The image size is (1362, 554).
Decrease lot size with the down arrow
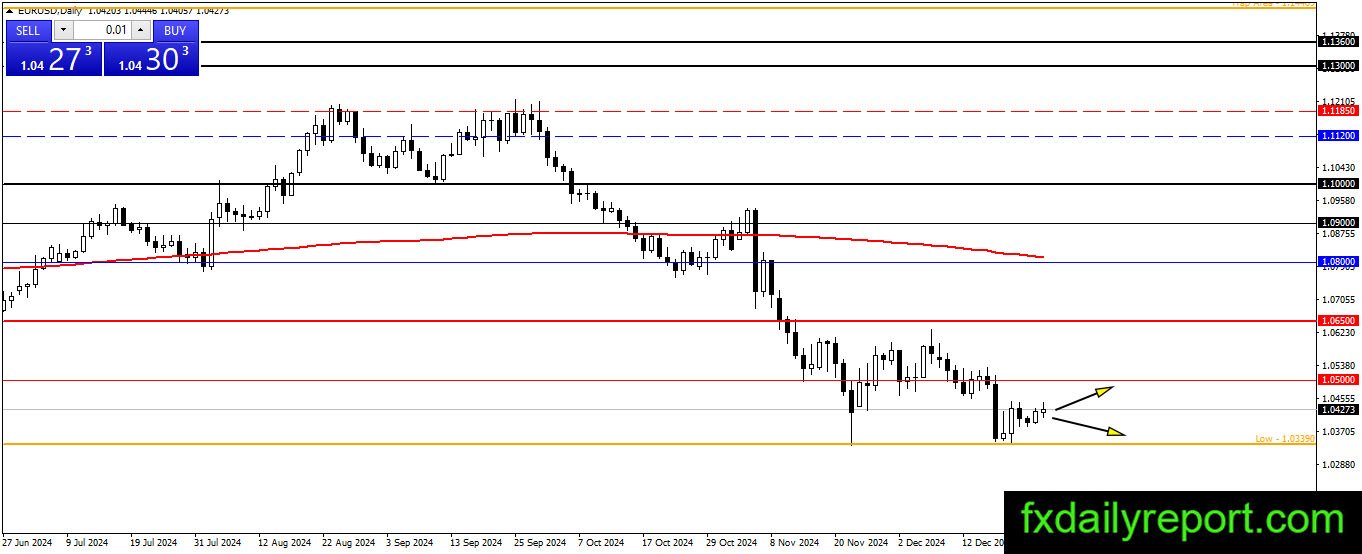pos(62,30)
